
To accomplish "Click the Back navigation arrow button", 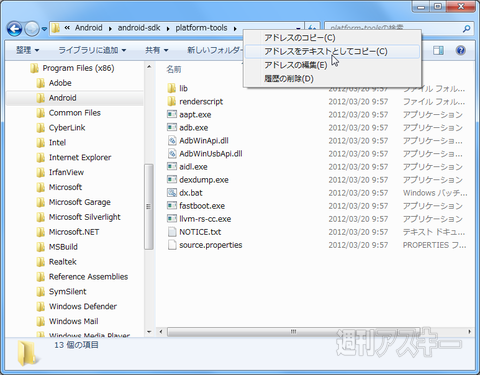I will [x=14, y=29].
